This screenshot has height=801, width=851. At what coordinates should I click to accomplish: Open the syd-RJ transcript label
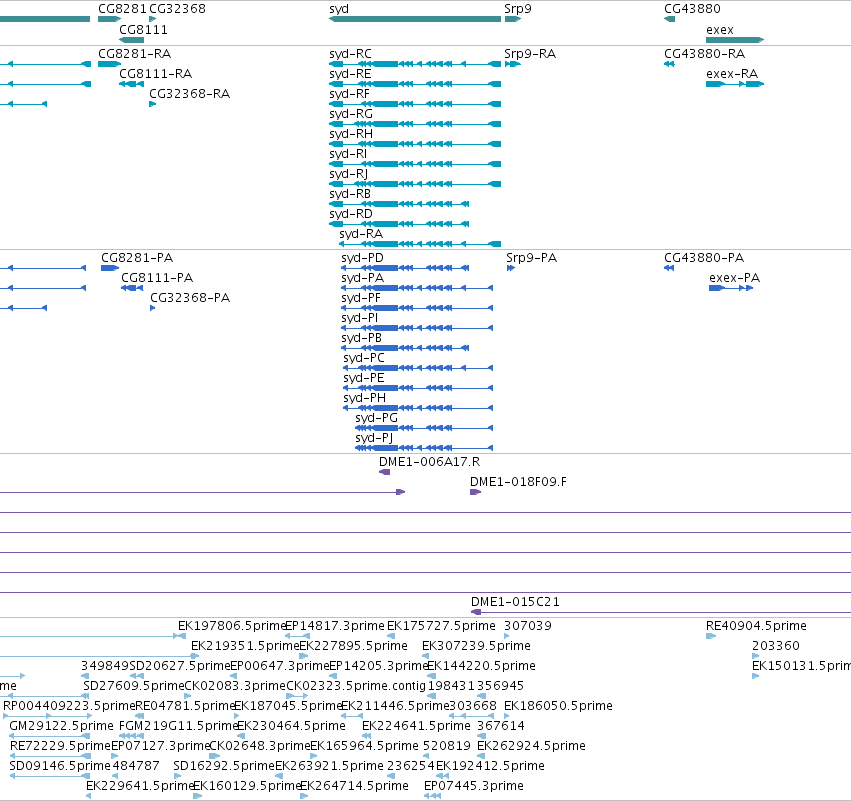[348, 174]
